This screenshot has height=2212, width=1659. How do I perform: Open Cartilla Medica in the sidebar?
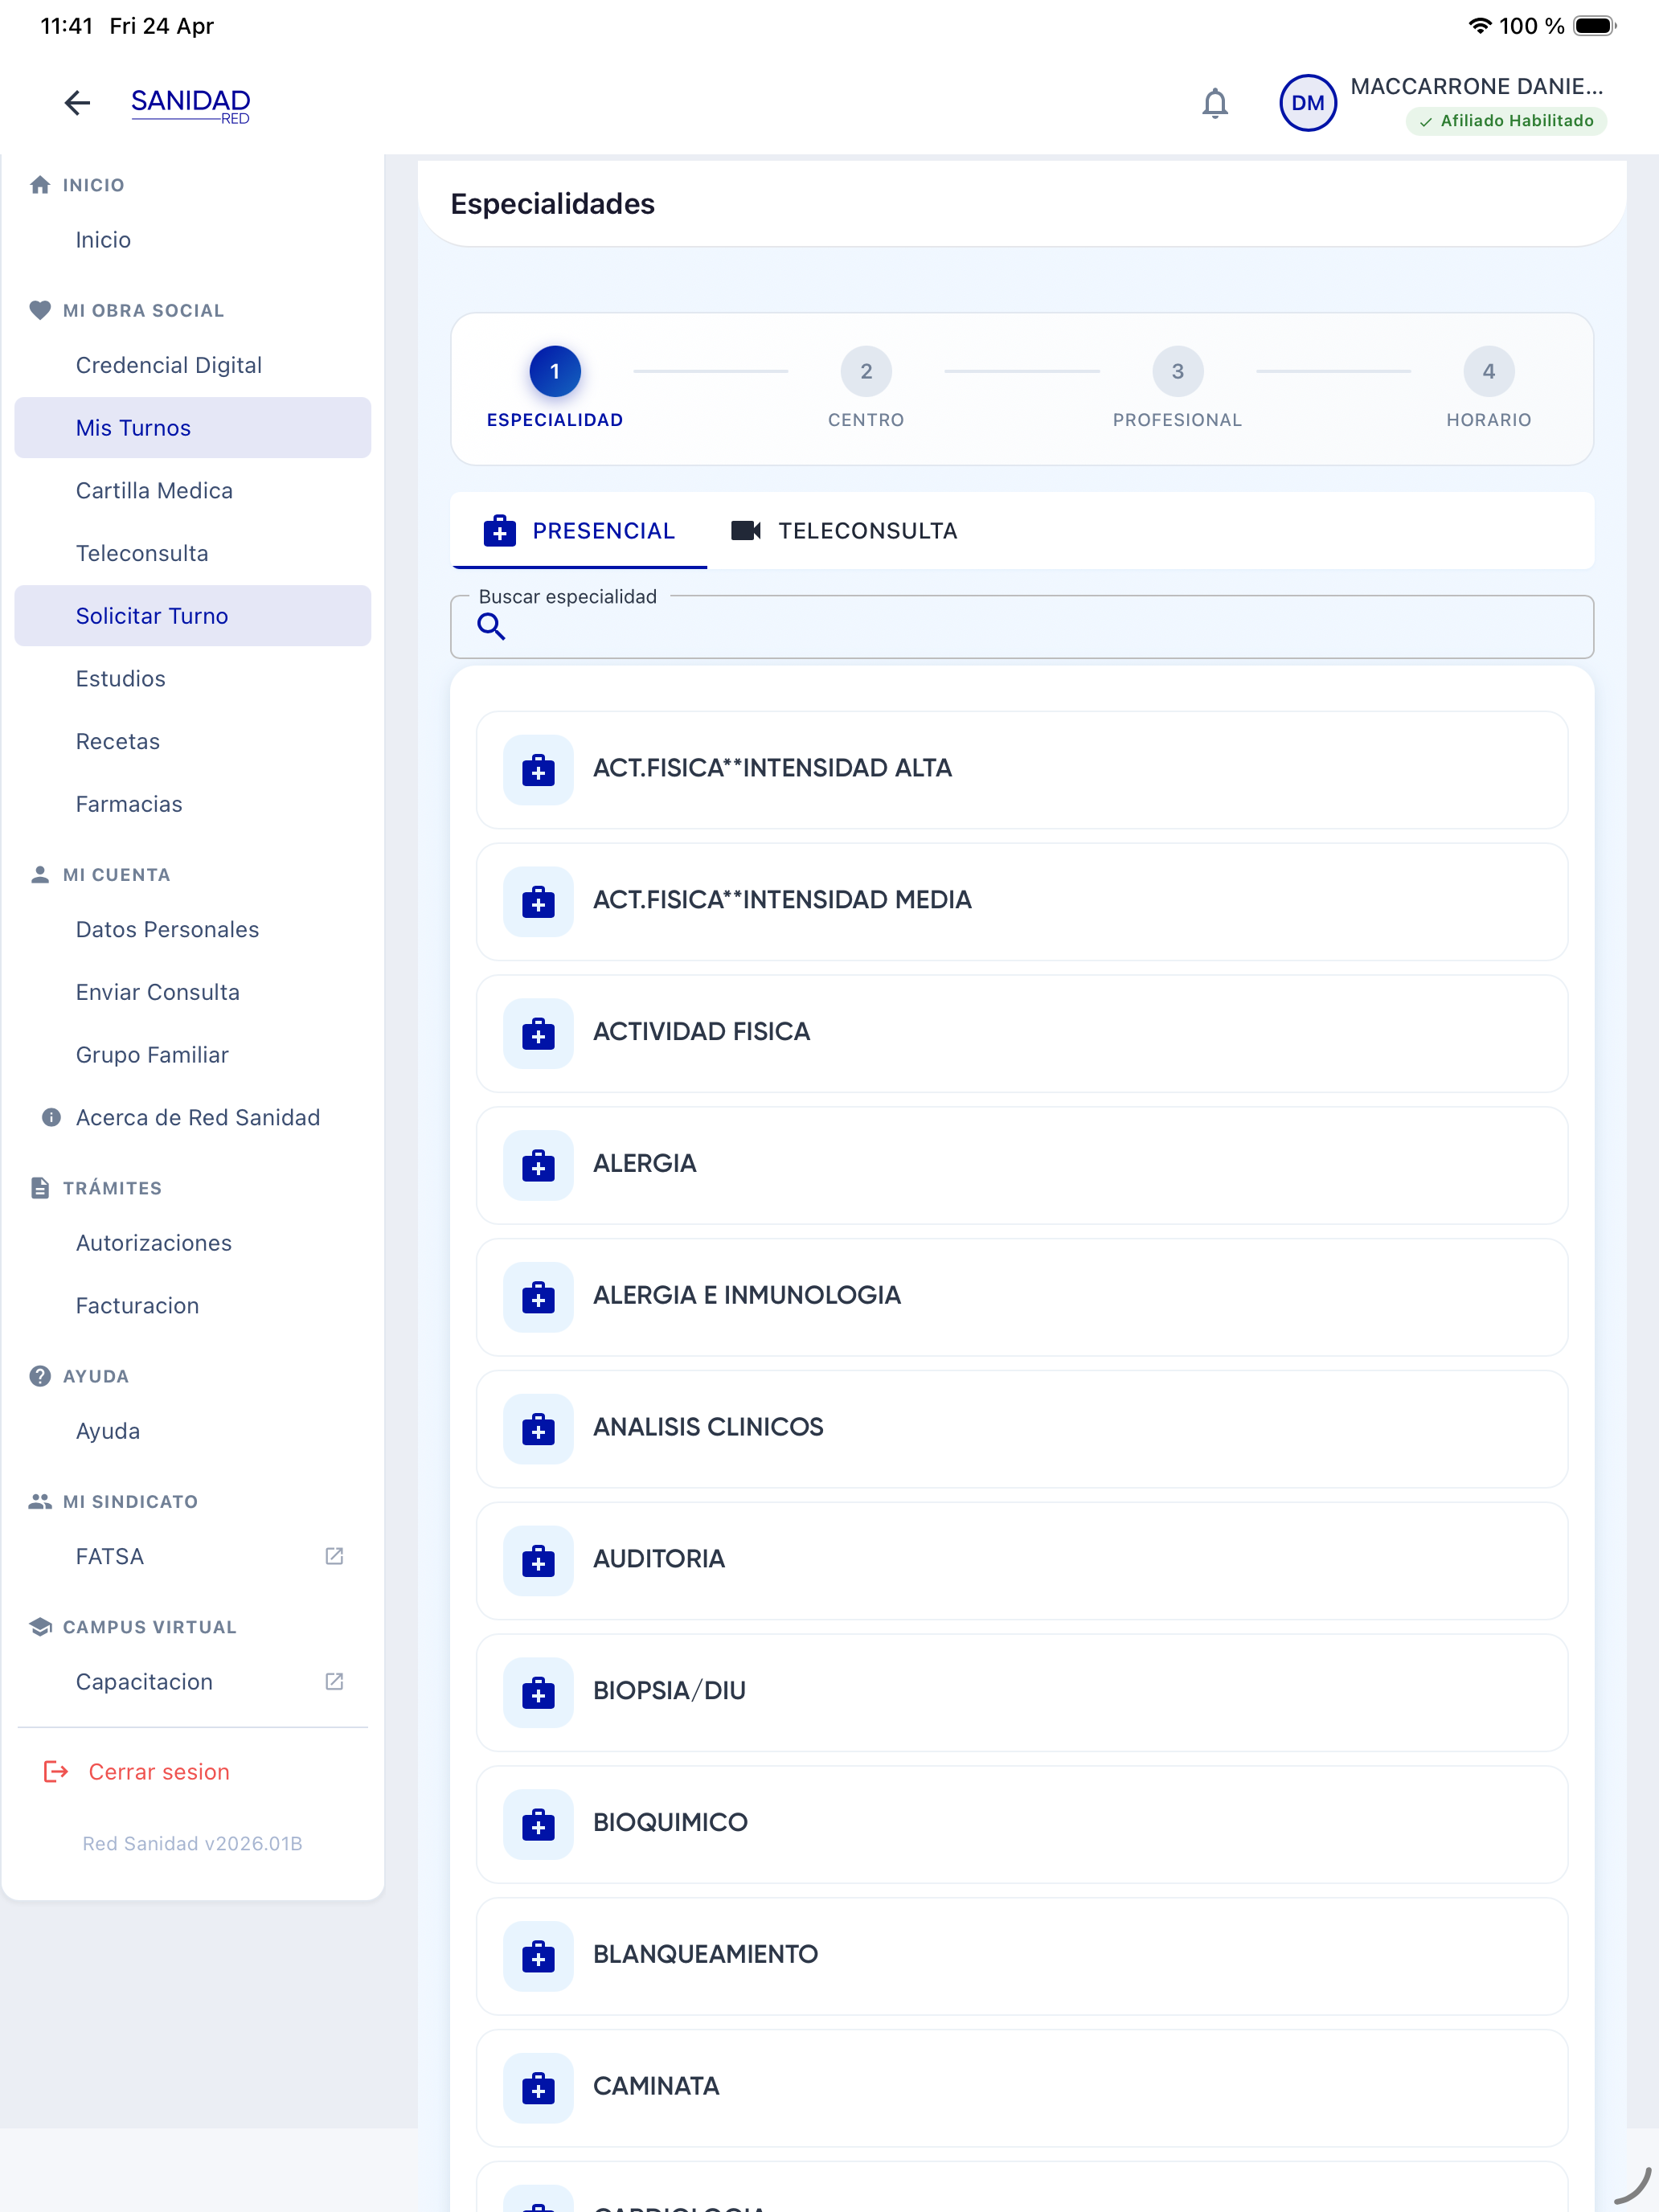[x=193, y=491]
